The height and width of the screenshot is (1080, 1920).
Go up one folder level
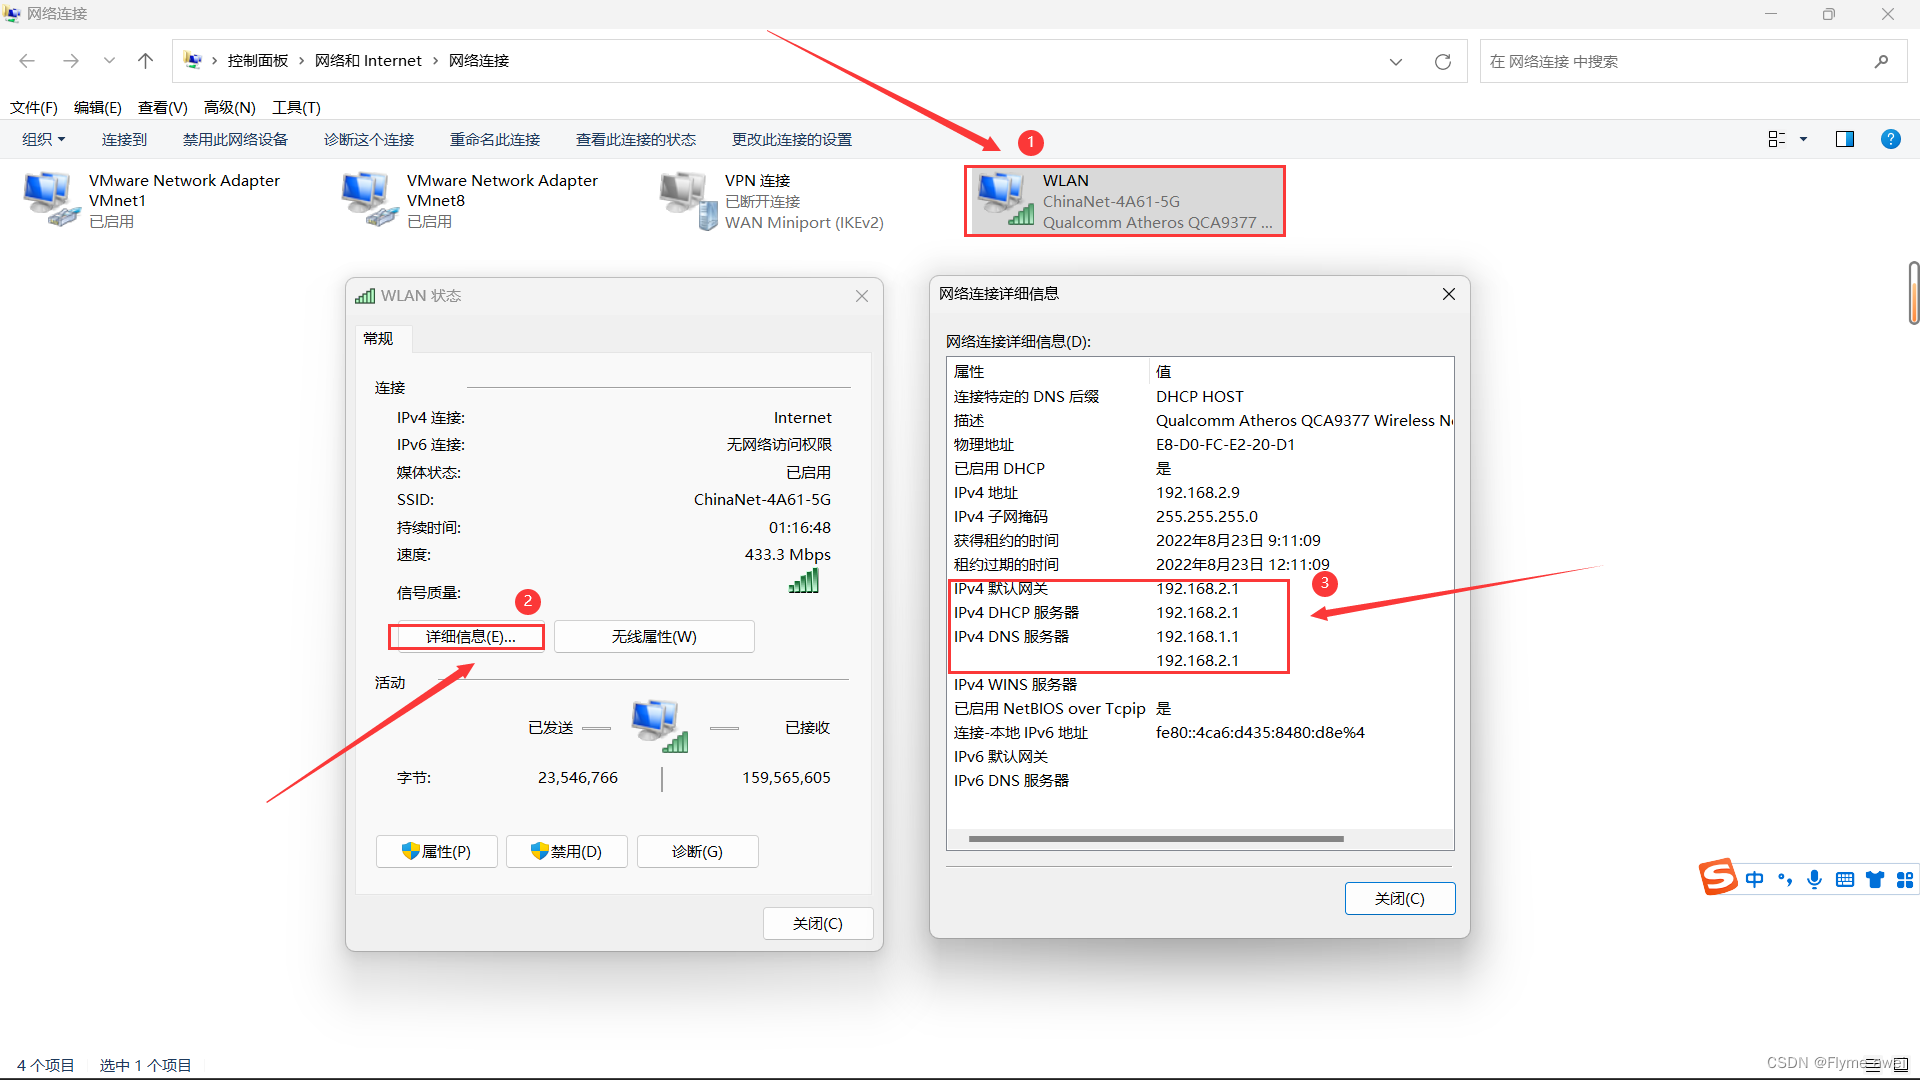pyautogui.click(x=145, y=61)
